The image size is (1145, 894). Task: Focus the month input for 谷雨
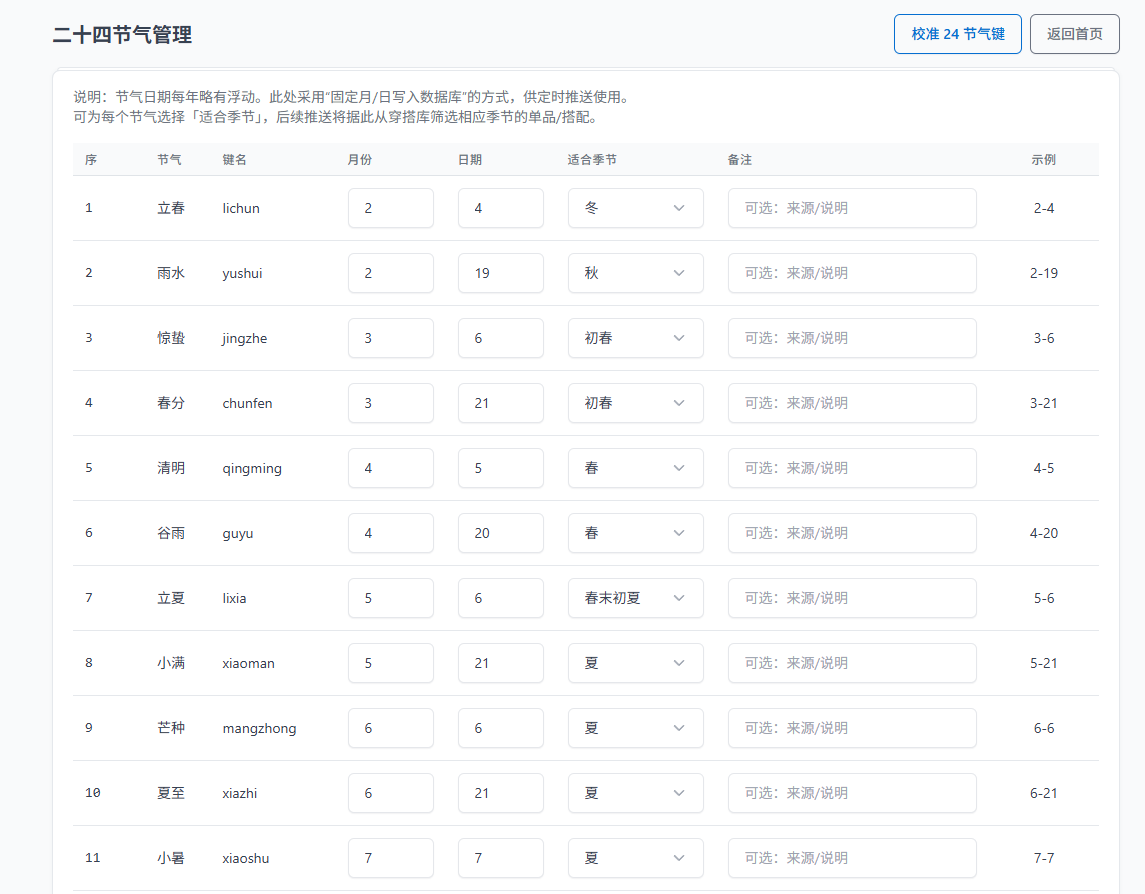tap(390, 533)
